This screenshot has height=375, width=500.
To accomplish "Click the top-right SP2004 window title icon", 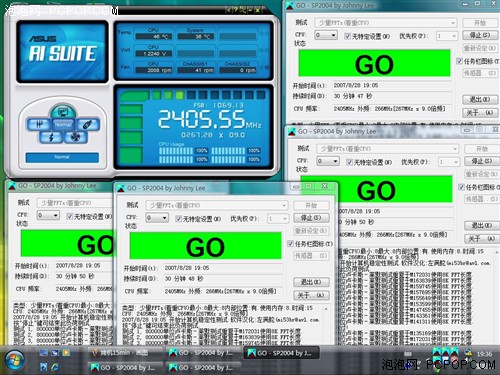I will [290, 6].
